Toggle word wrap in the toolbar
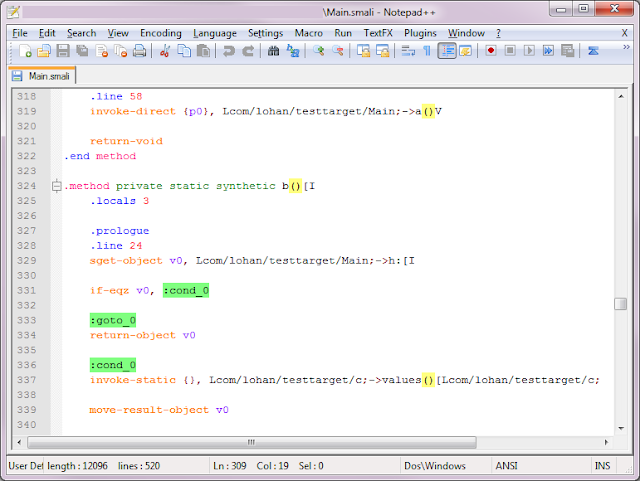Image resolution: width=640 pixels, height=481 pixels. (409, 51)
